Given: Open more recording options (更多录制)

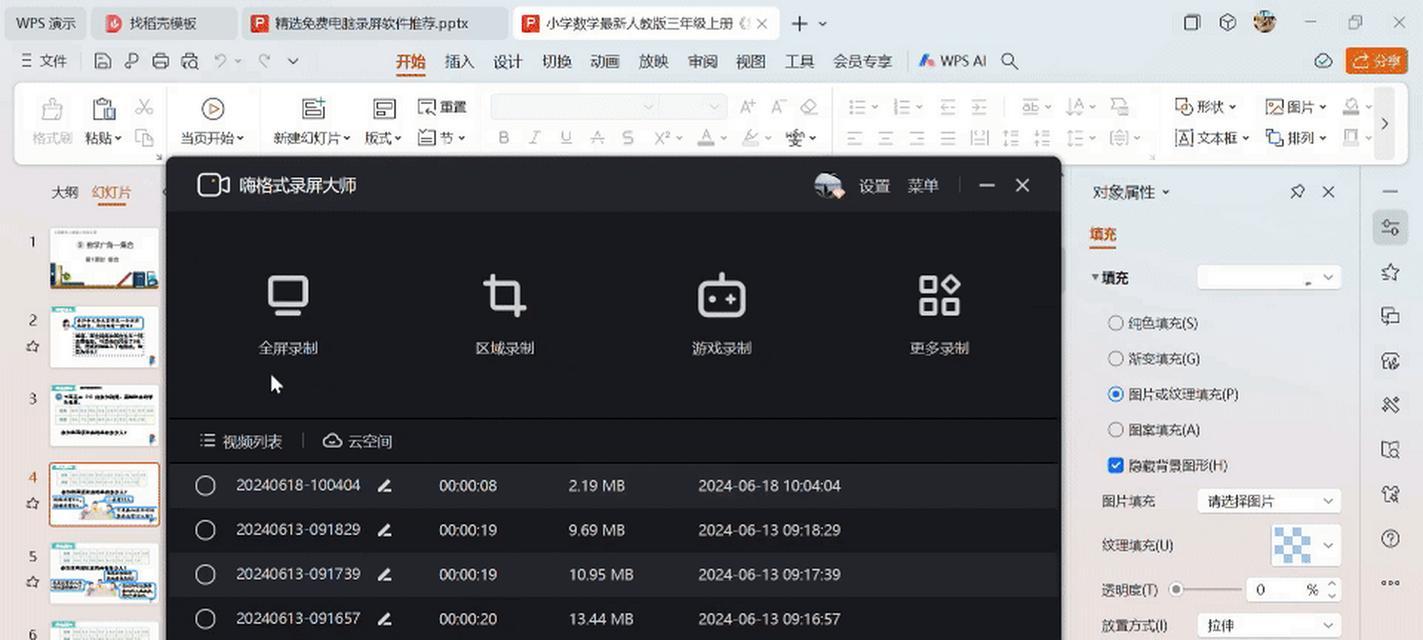Looking at the screenshot, I should click(x=939, y=315).
